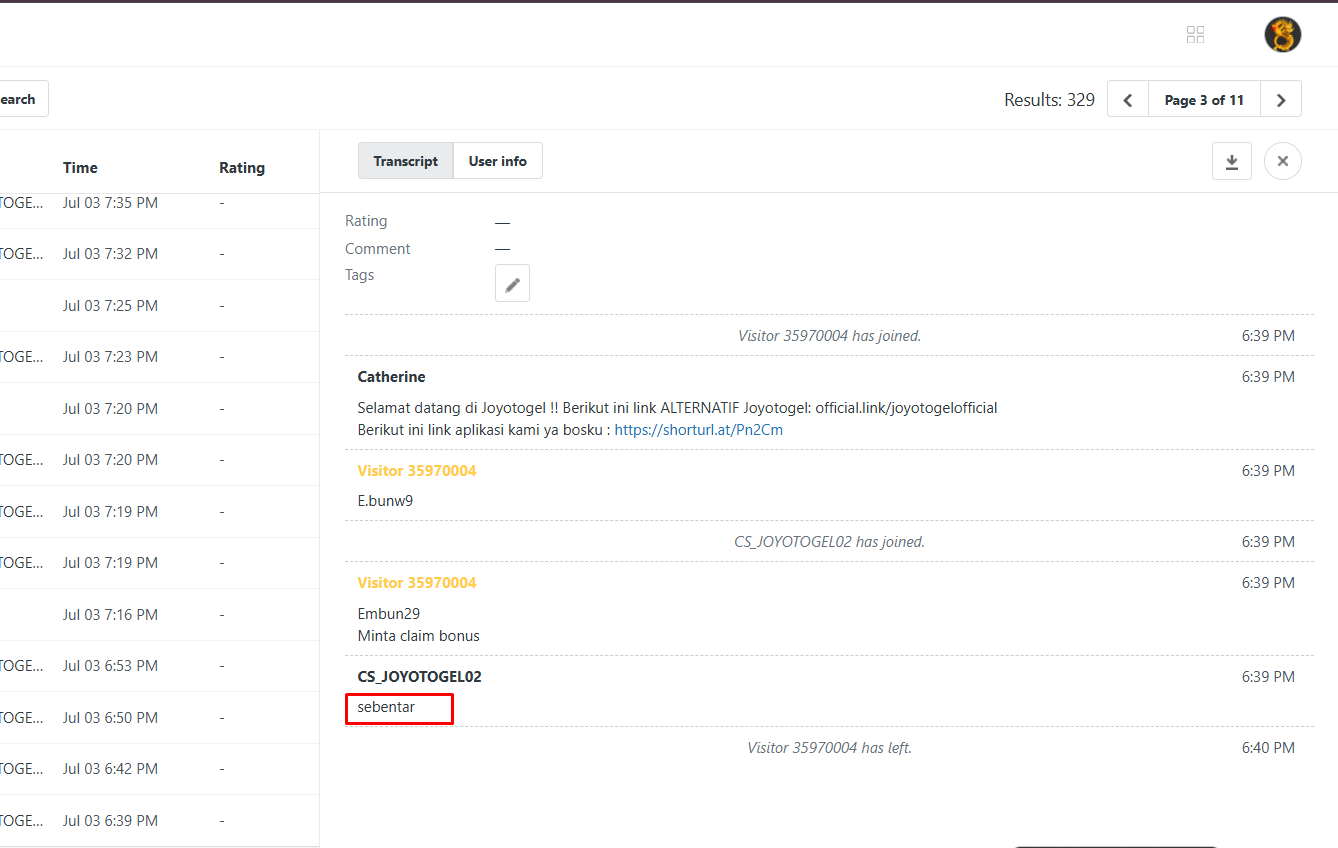The image size is (1338, 848).
Task: Click the Tags field label
Action: pos(360,275)
